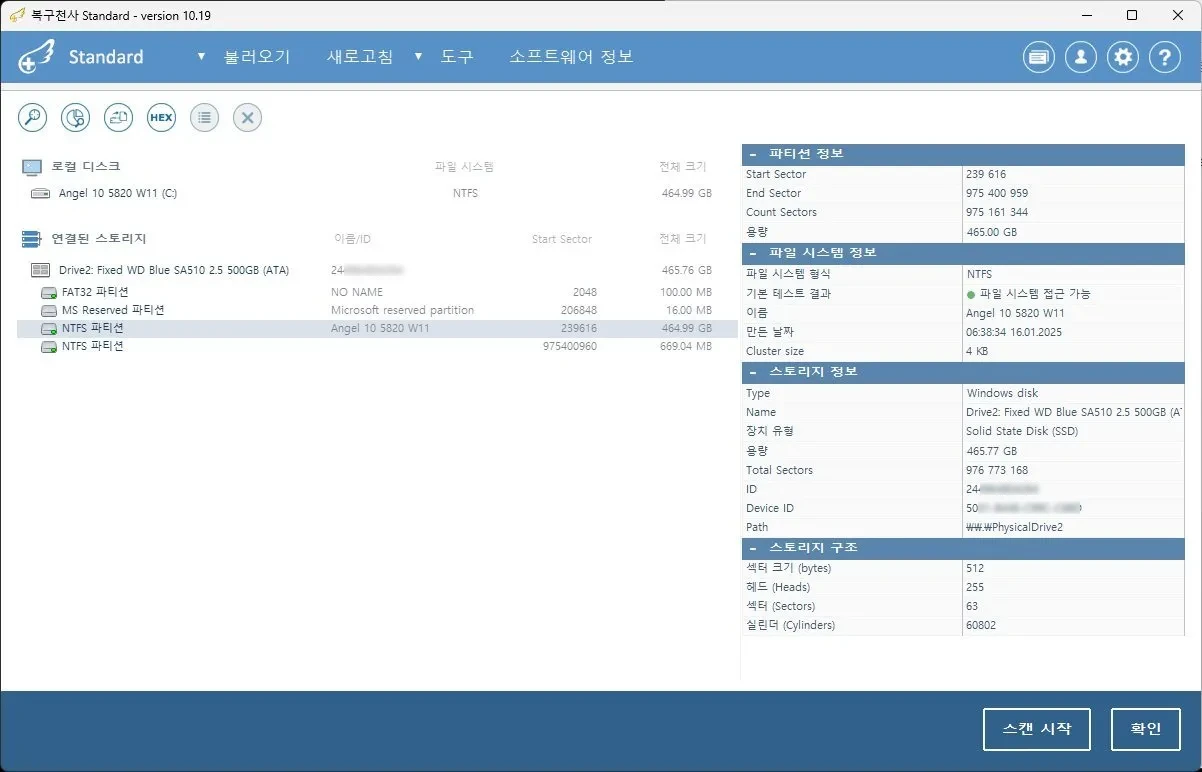This screenshot has width=1202, height=772.
Task: Click the Windows disk type value
Action: (1002, 393)
